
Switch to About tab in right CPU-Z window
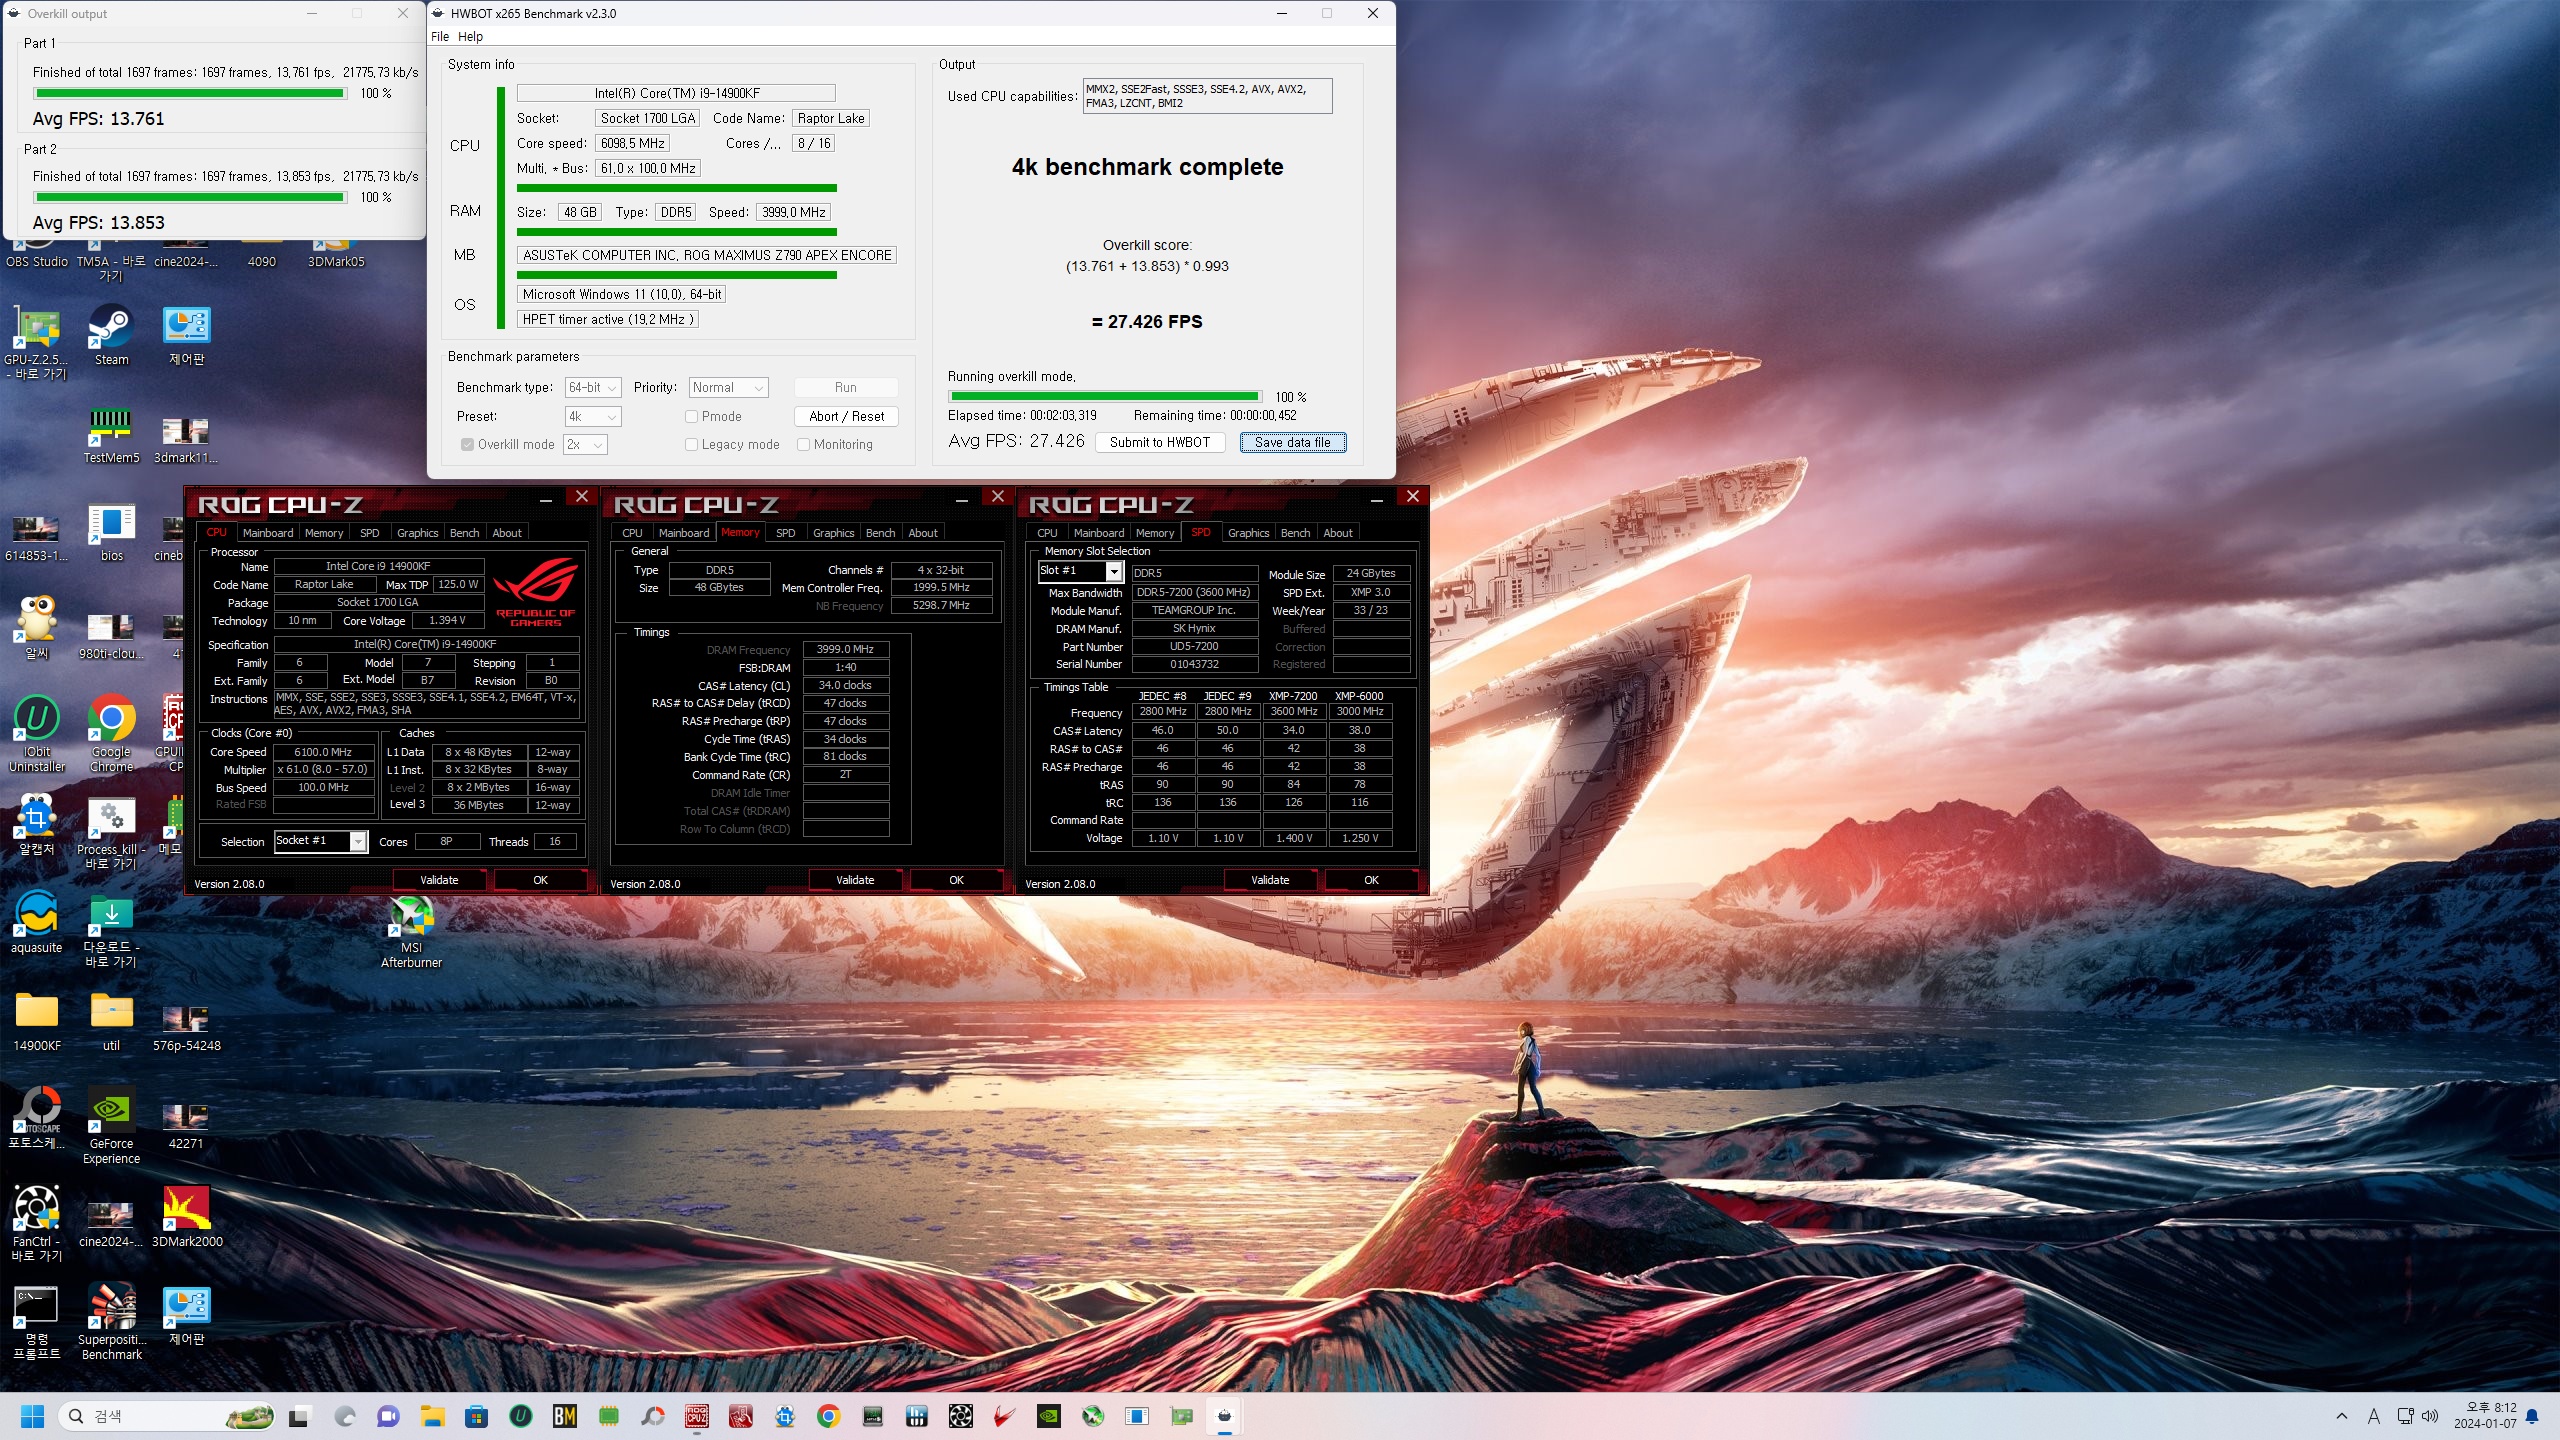tap(1338, 533)
